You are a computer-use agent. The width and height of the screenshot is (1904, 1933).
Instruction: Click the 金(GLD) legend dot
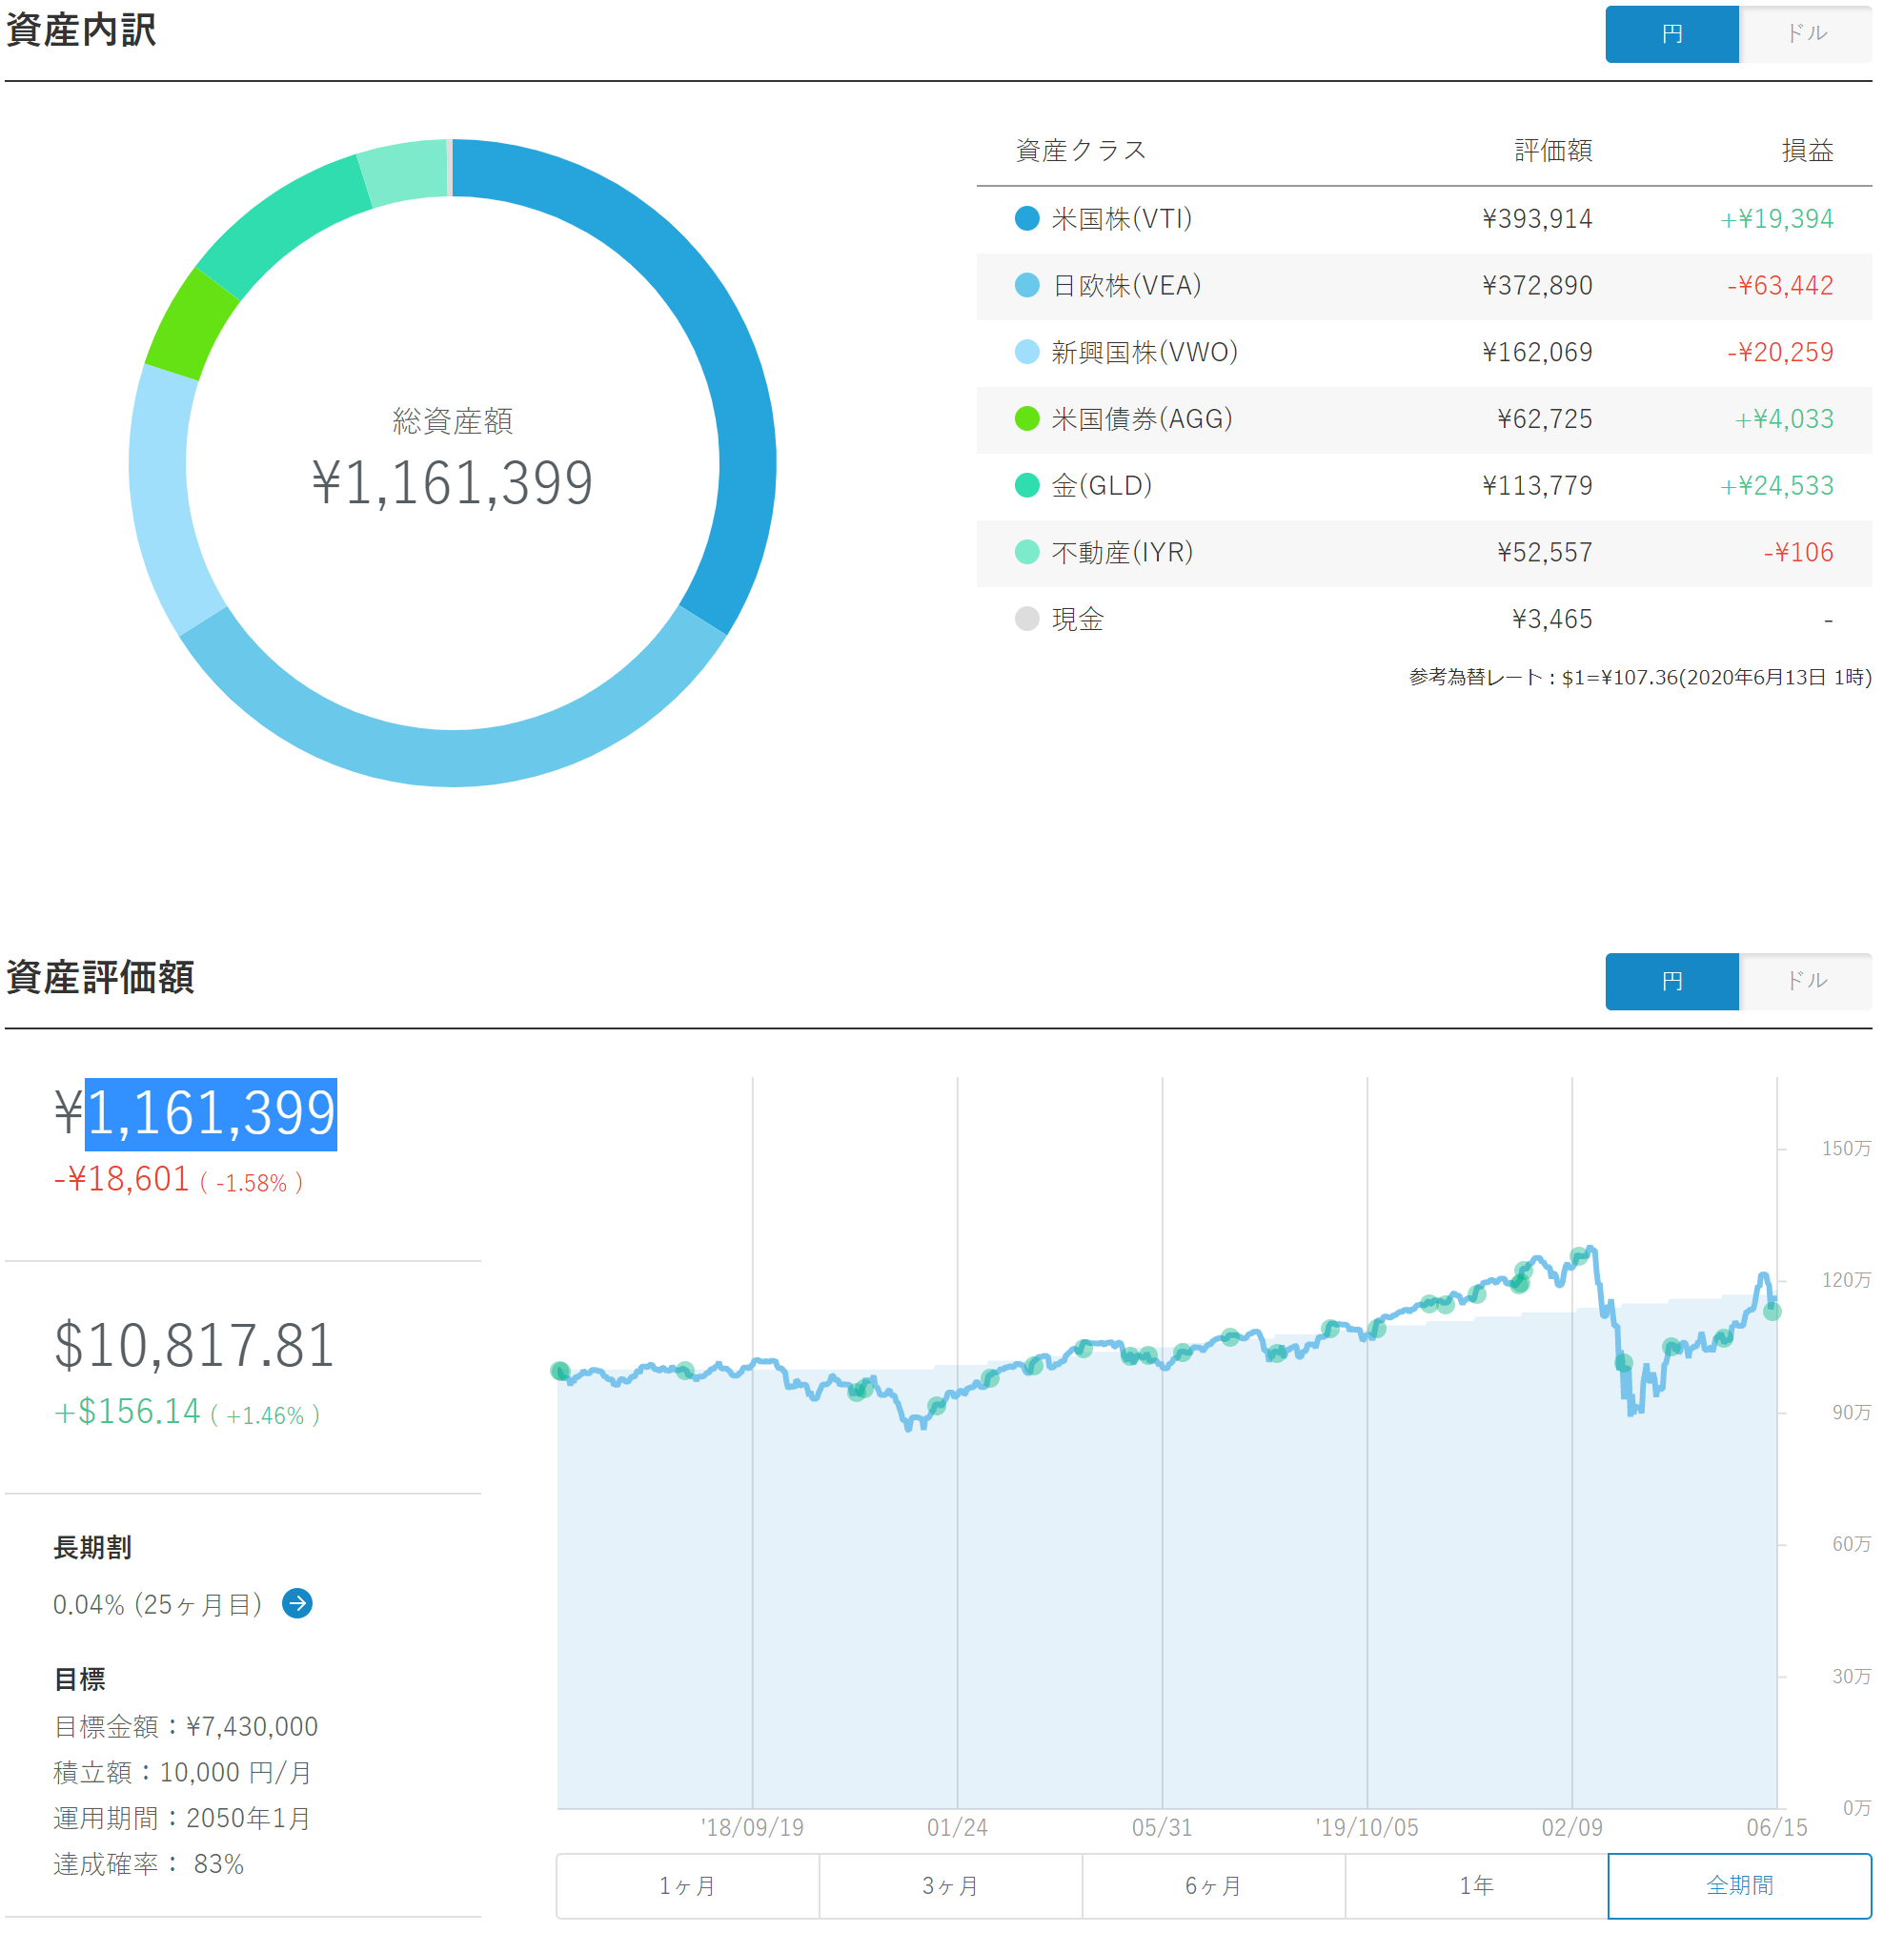[x=1027, y=485]
